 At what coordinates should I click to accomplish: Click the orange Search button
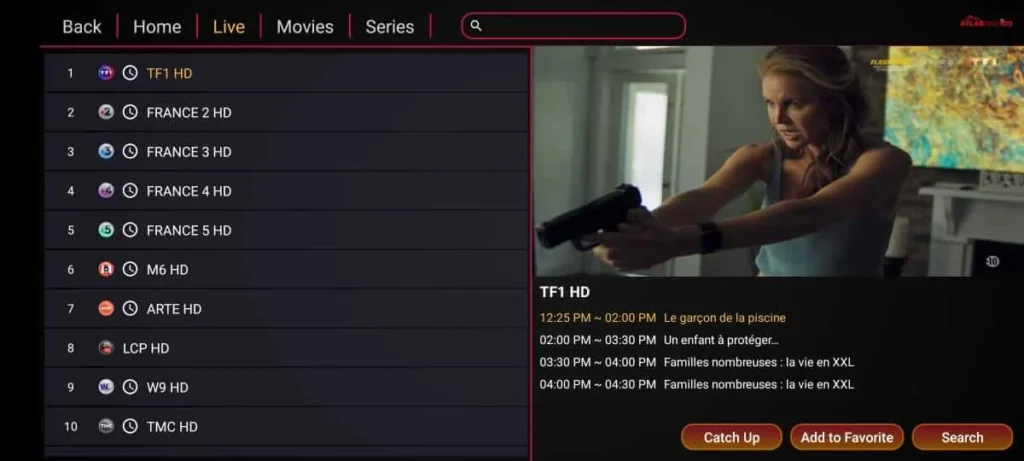962,437
